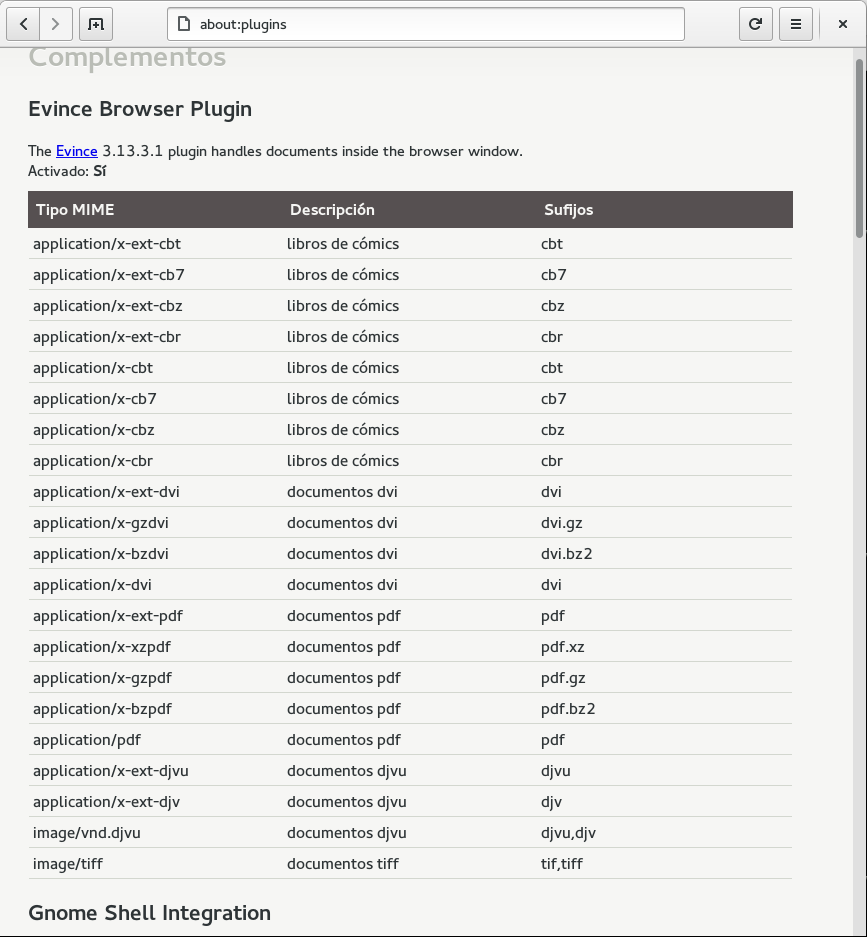The image size is (867, 937).
Task: Select the application/x-ext-dvi cell
Action: click(106, 492)
